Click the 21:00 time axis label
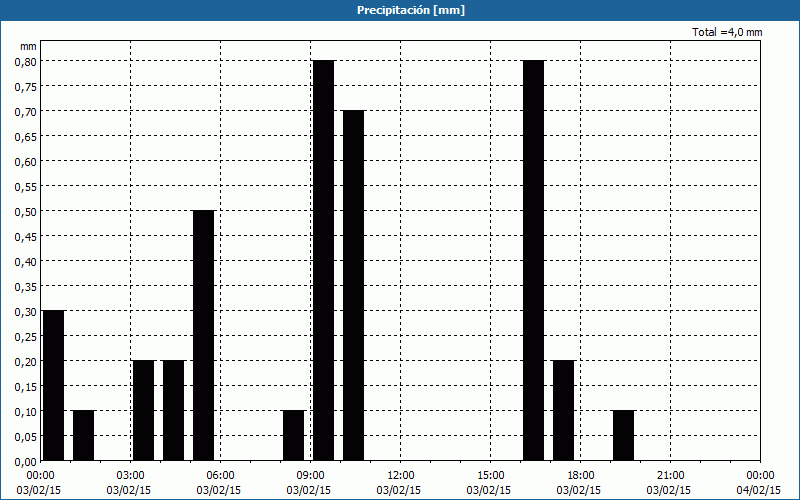Screen dimensions: 800x500 [670, 476]
